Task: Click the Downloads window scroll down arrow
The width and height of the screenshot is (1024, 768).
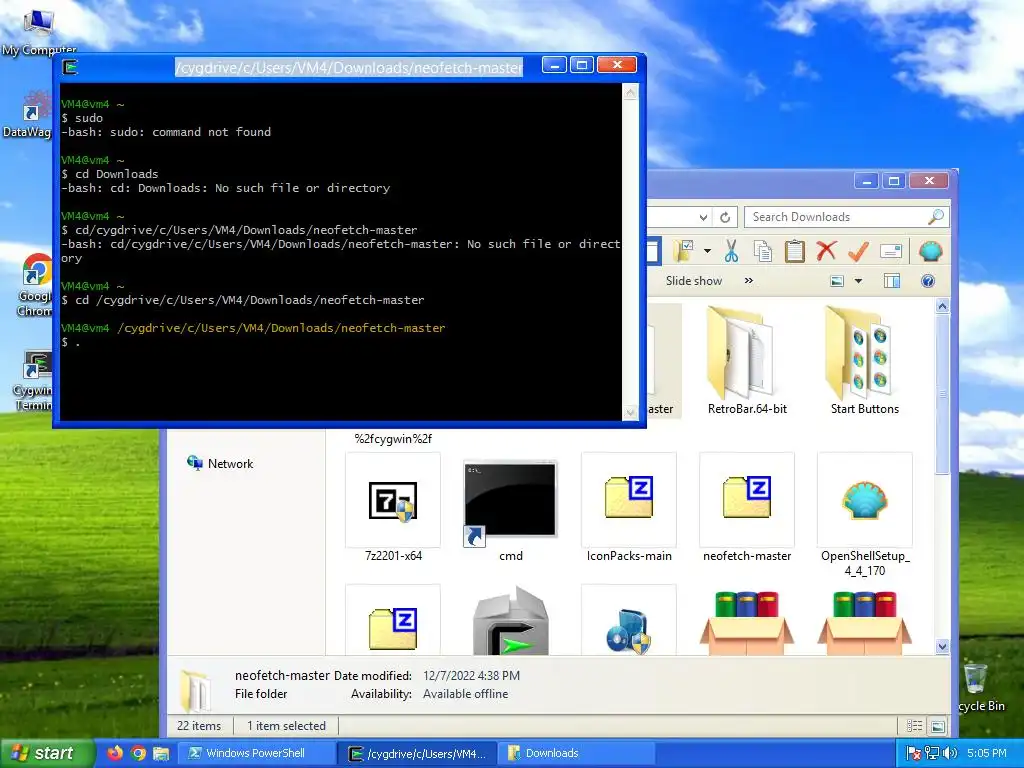Action: coord(942,647)
